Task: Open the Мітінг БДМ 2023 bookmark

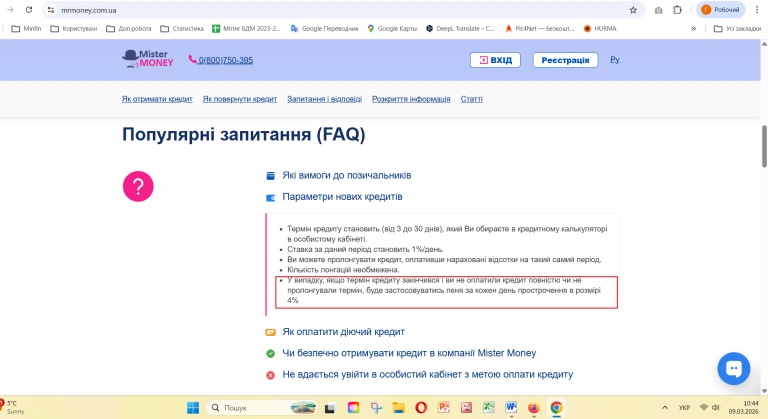Action: (x=246, y=28)
